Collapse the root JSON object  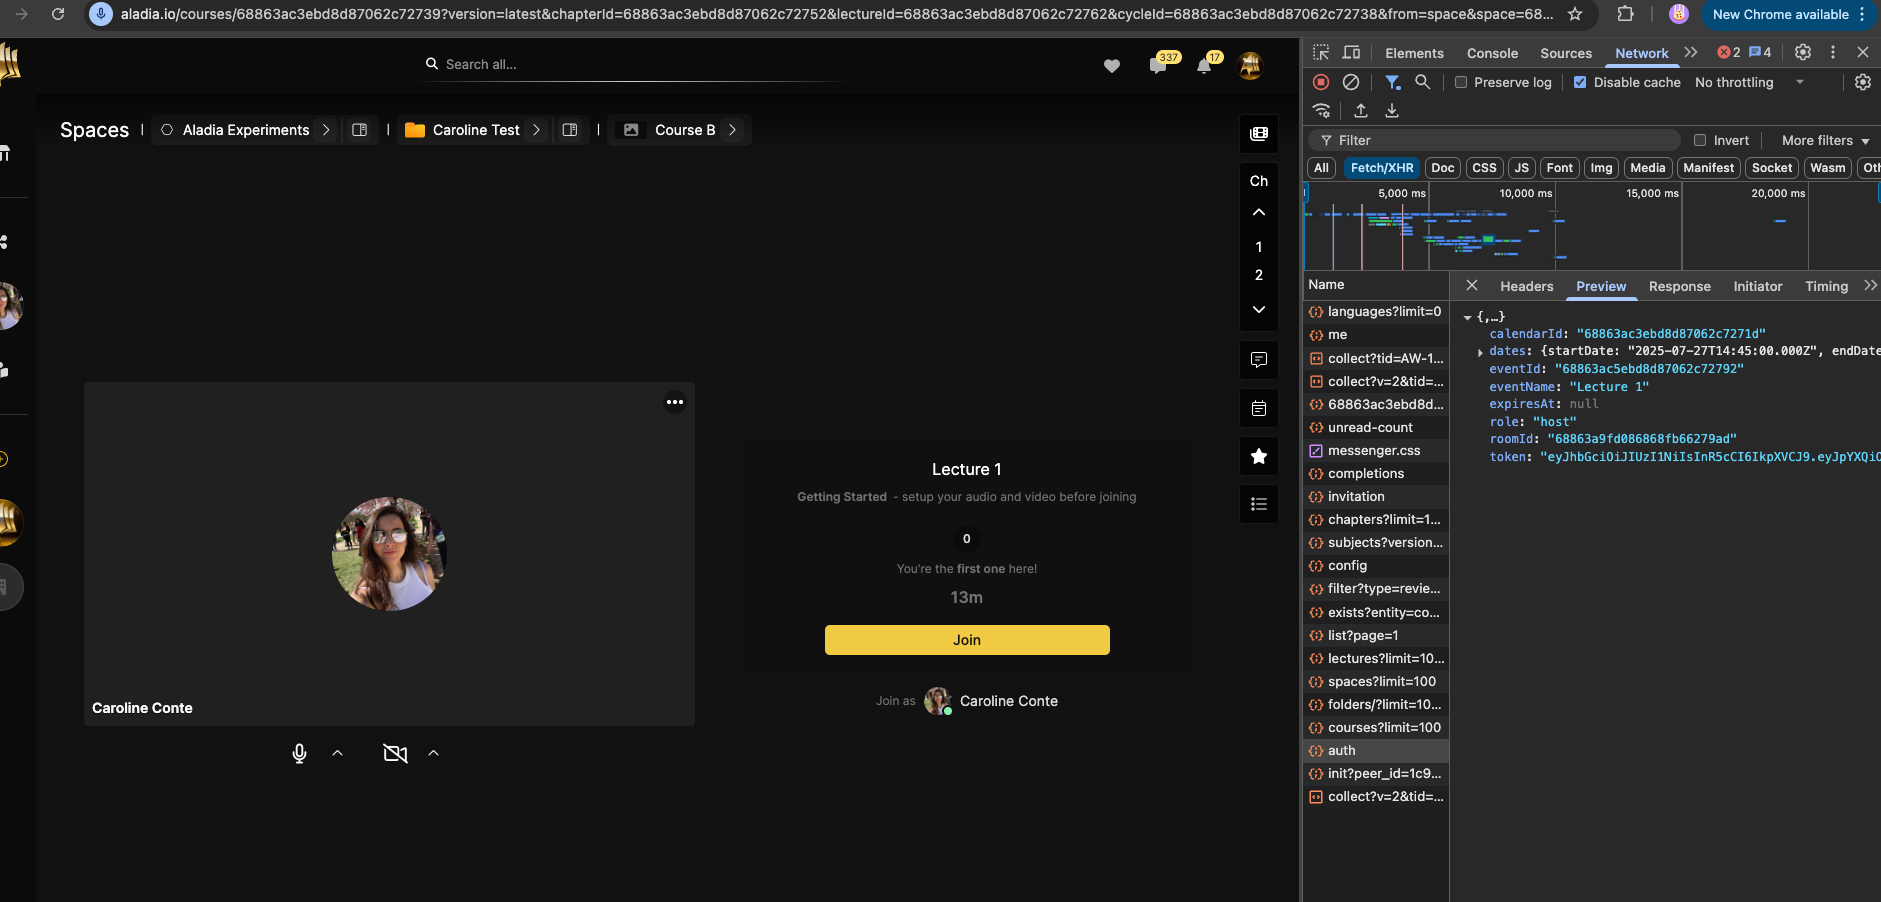coord(1467,317)
